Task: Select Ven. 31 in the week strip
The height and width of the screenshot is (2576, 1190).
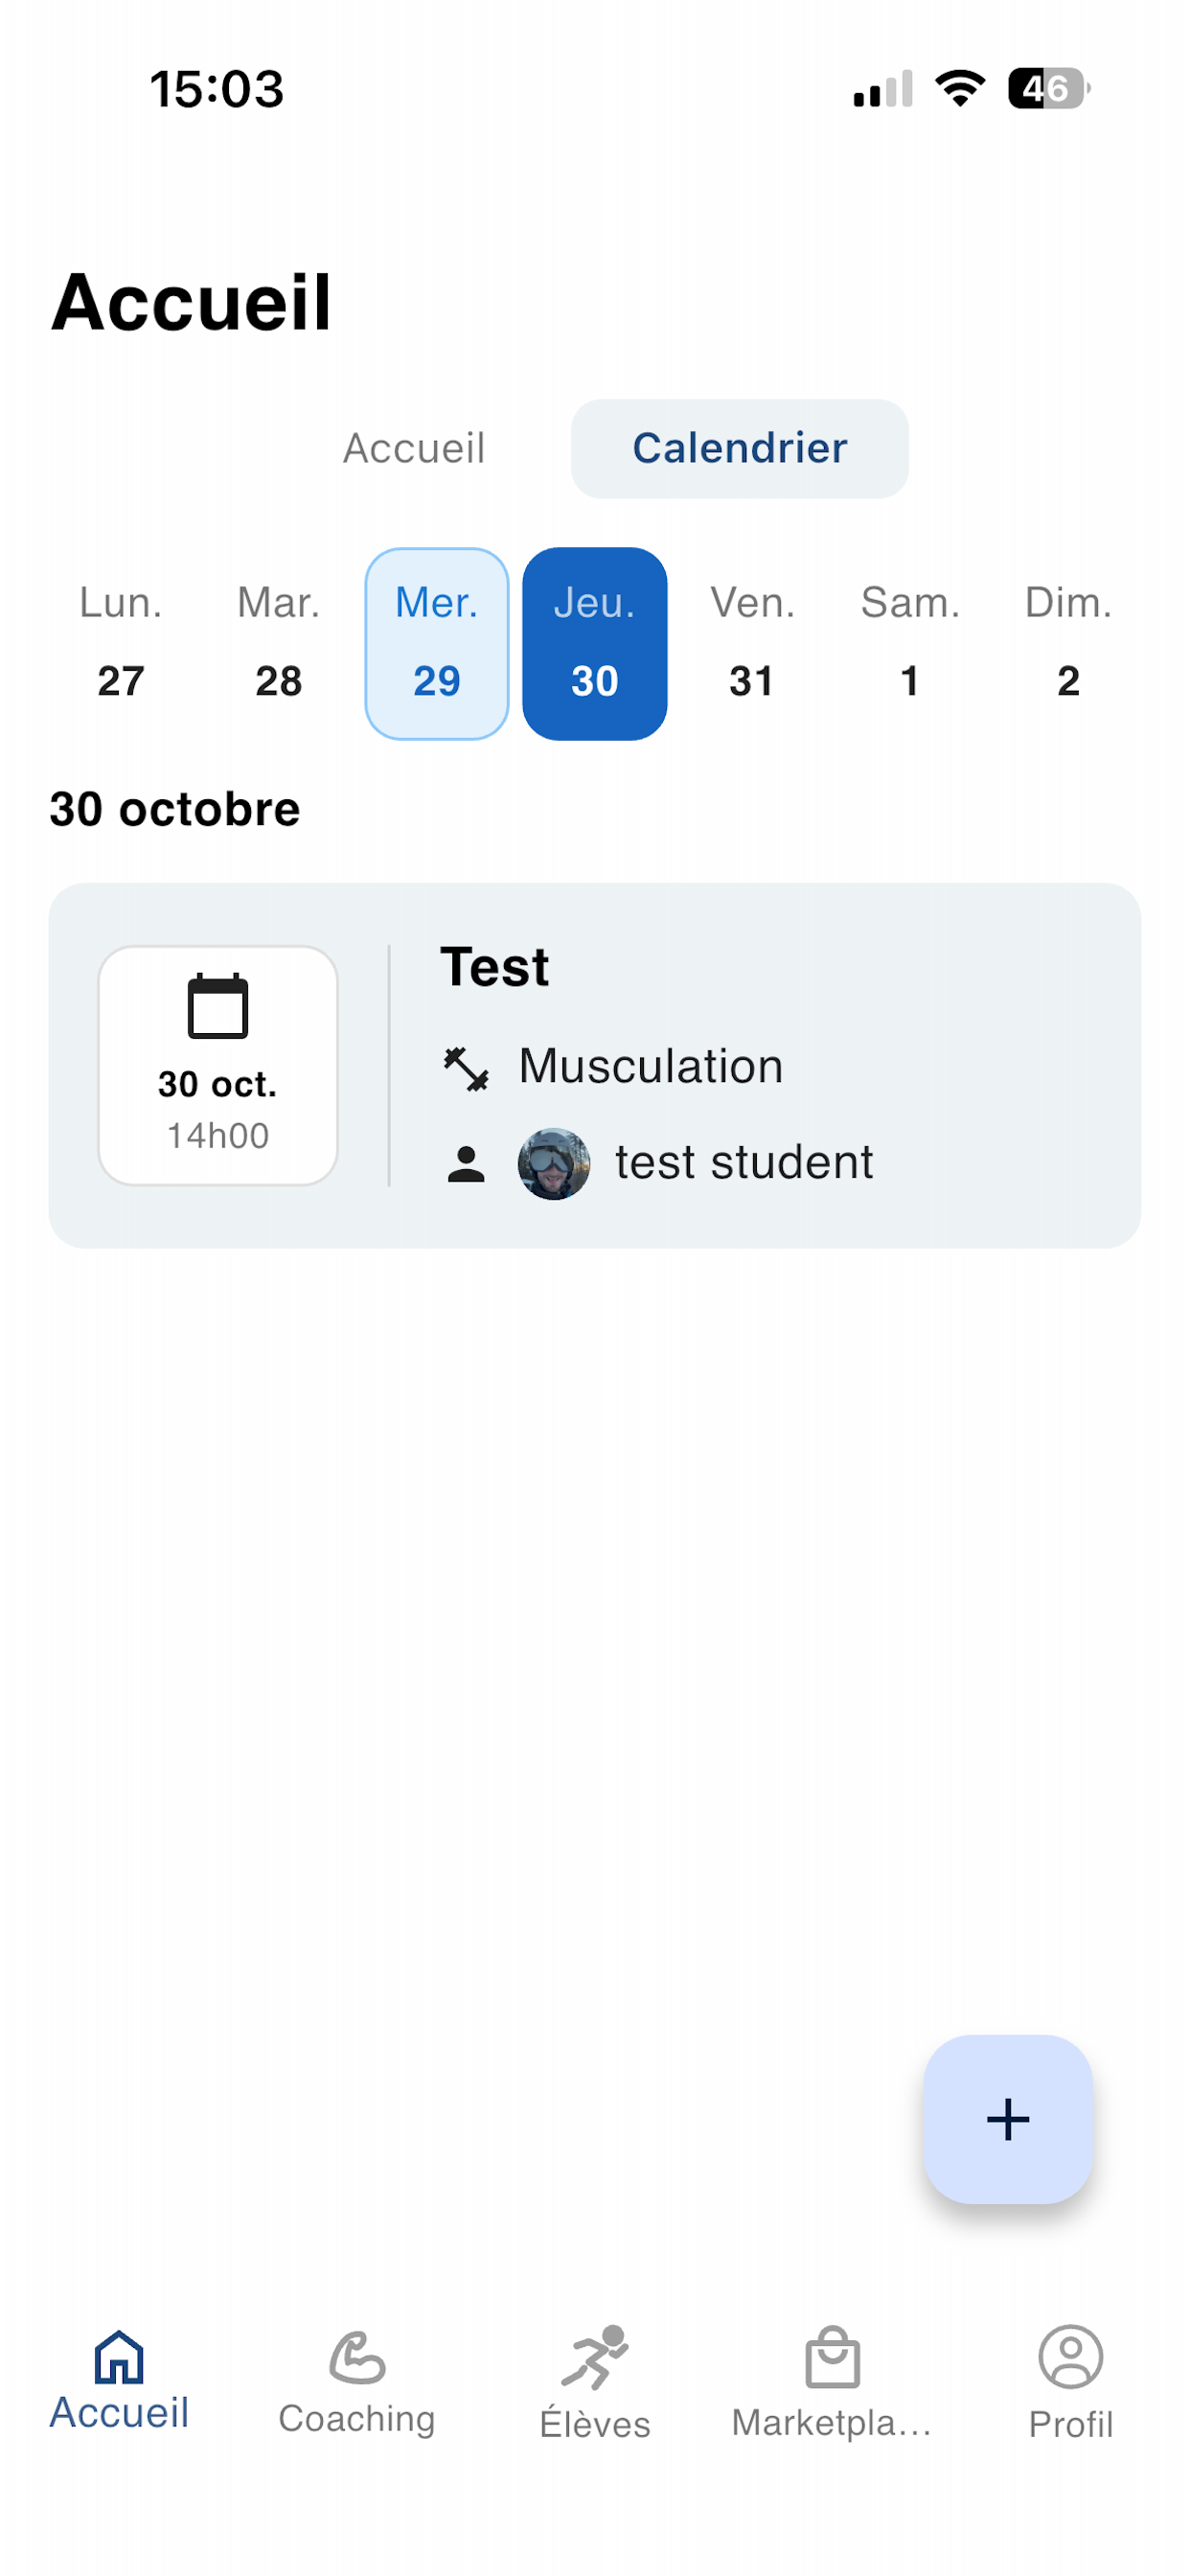Action: [x=752, y=643]
